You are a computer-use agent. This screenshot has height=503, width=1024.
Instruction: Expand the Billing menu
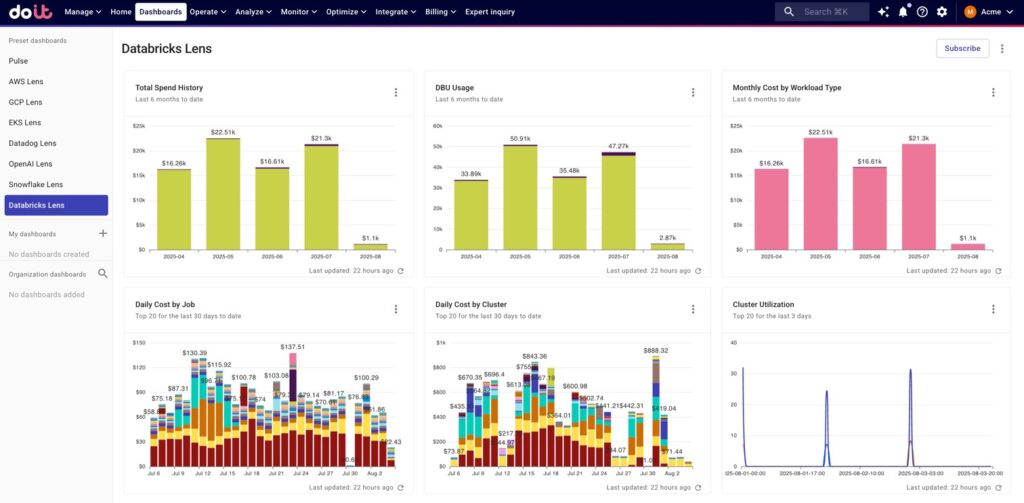coord(440,12)
